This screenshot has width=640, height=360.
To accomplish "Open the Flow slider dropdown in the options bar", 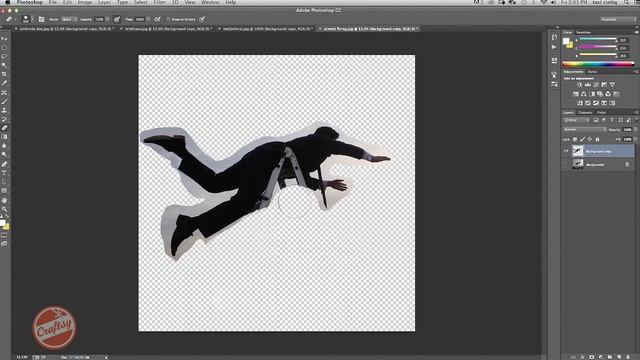I will pos(148,19).
